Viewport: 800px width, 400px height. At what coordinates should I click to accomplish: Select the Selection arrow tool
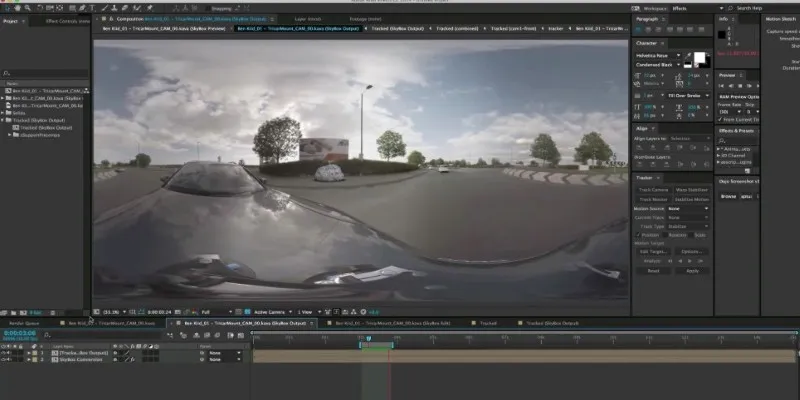(7, 8)
